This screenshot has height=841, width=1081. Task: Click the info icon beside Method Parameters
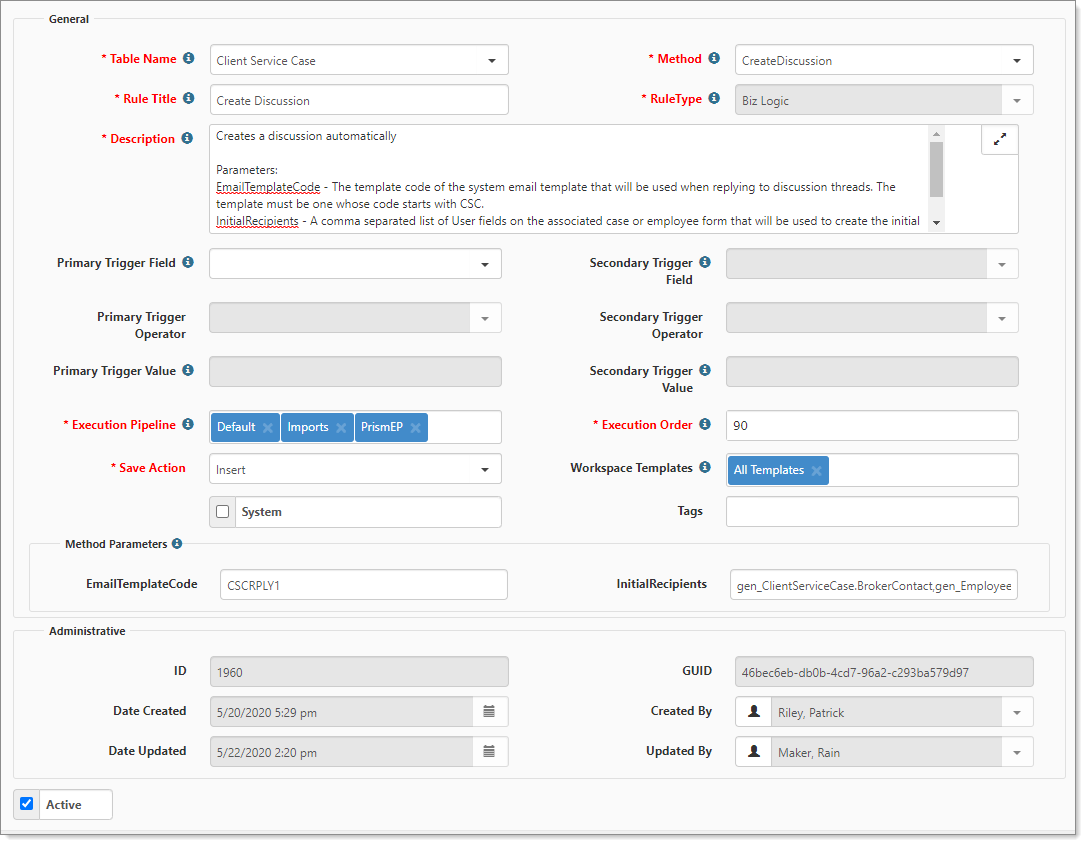tap(177, 544)
